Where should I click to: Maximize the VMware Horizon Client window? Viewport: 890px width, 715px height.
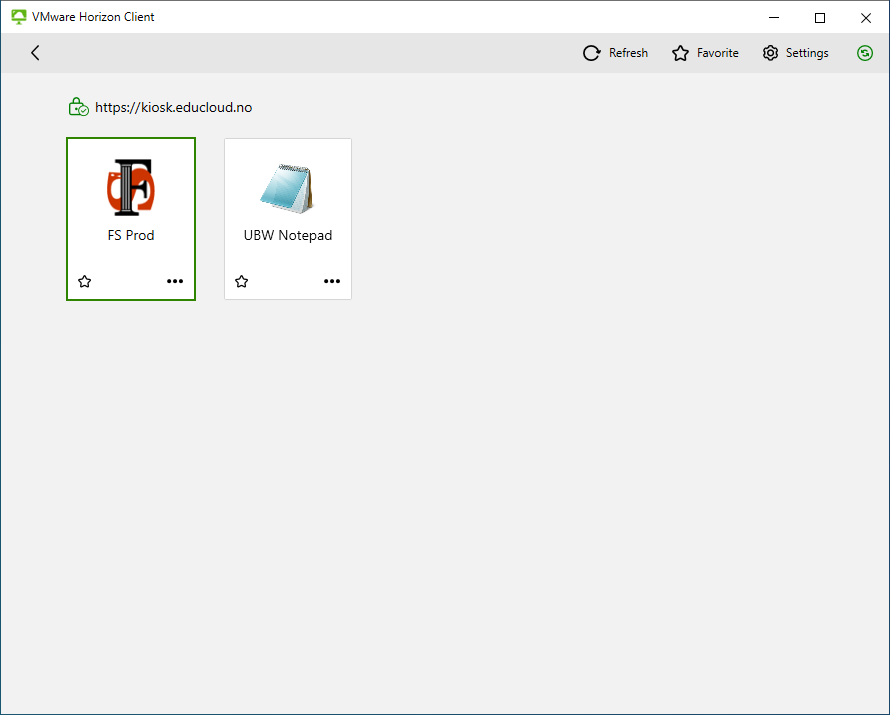[x=820, y=18]
